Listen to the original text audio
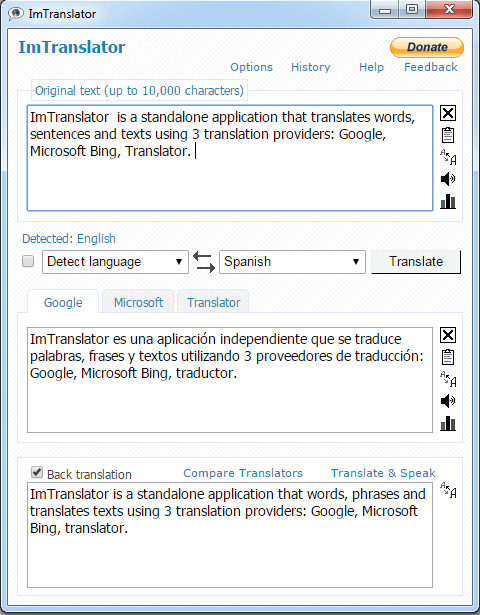This screenshot has height=615, width=480. [448, 179]
